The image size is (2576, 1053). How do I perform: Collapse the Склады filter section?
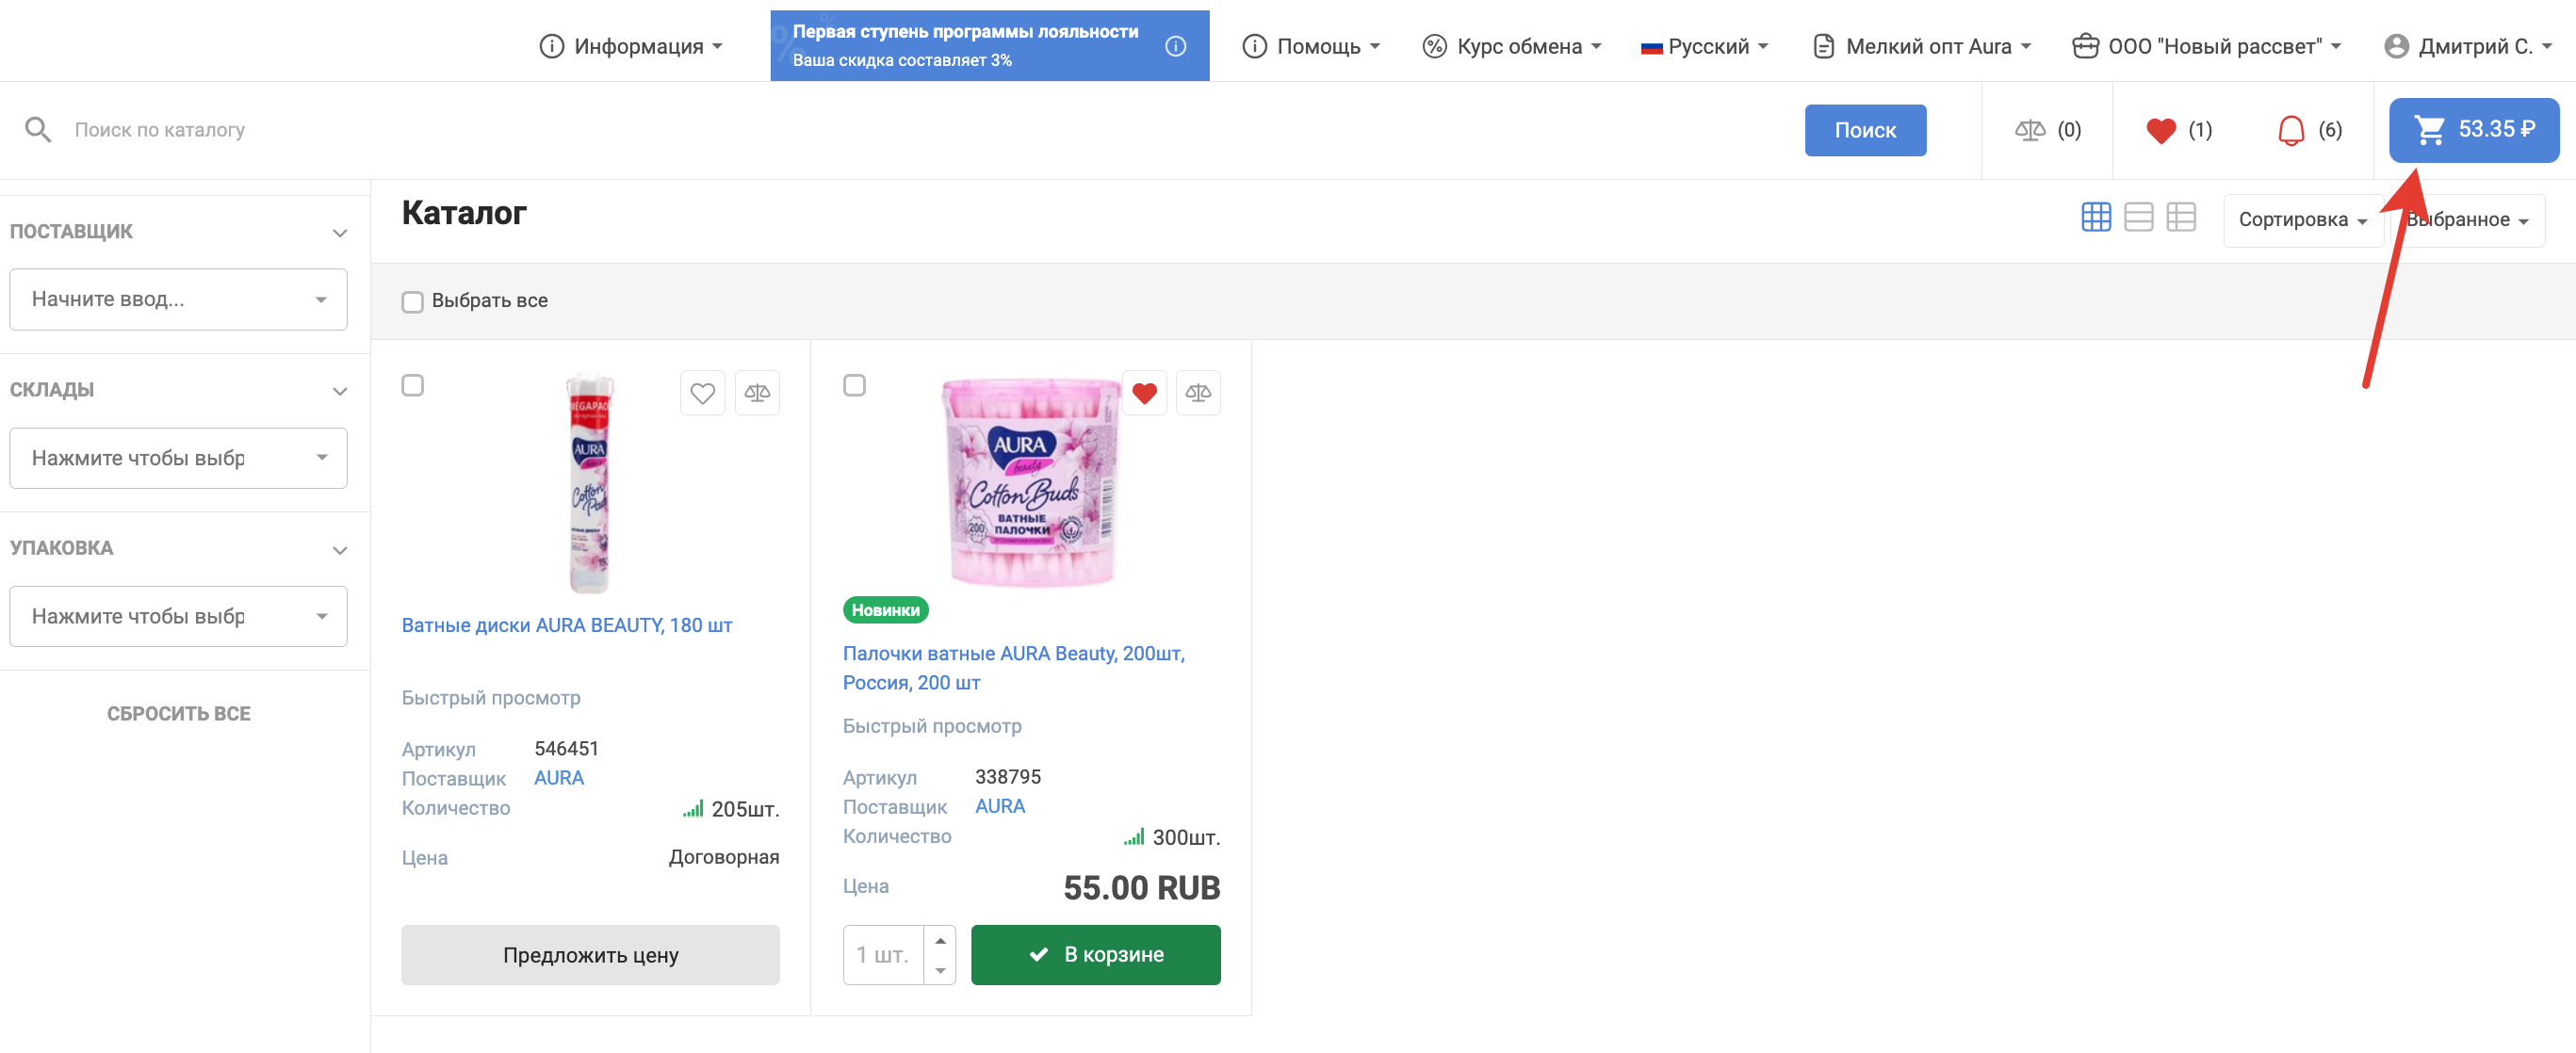pyautogui.click(x=339, y=391)
